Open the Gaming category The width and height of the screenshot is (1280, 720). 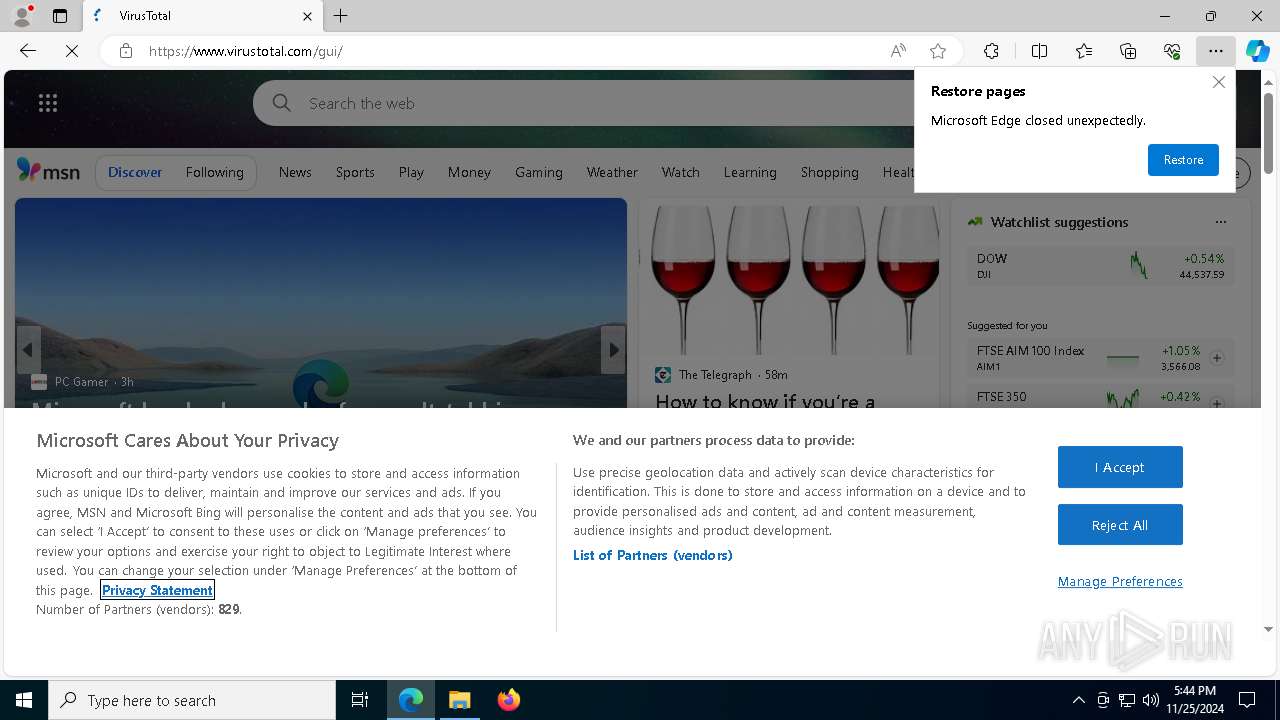tap(539, 172)
